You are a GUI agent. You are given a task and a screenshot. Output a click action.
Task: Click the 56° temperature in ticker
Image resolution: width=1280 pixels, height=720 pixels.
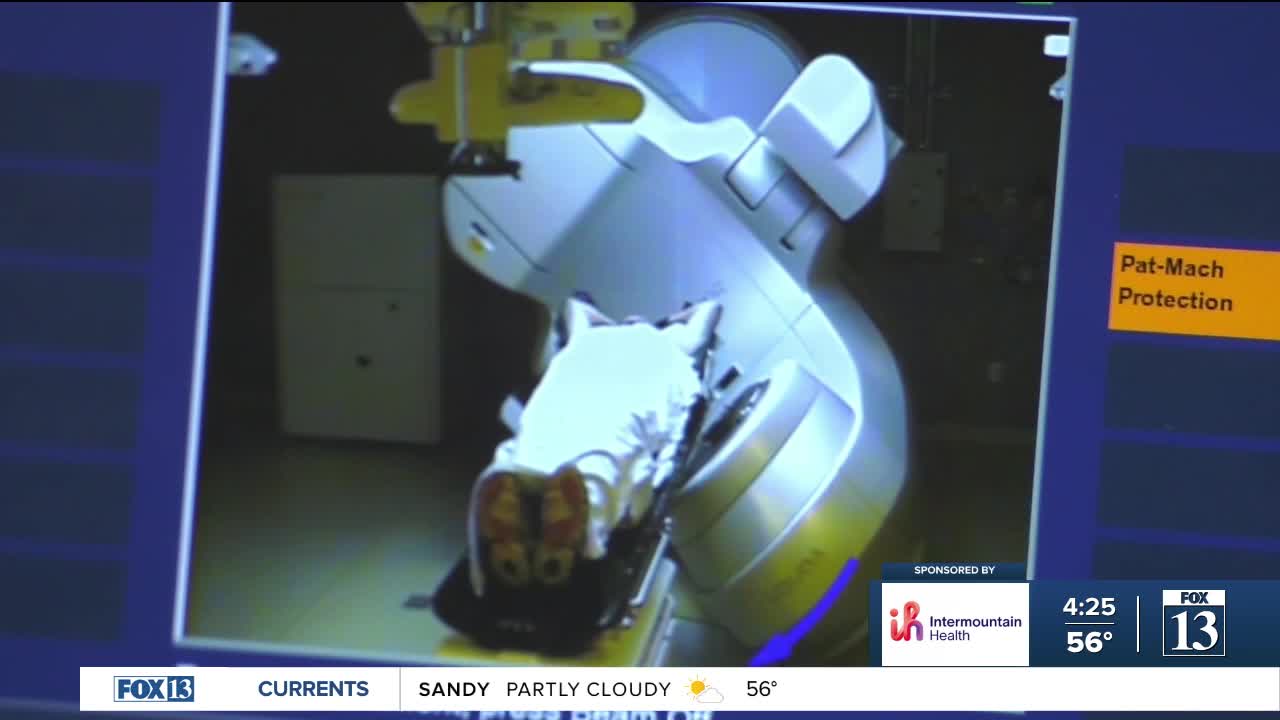tap(762, 689)
